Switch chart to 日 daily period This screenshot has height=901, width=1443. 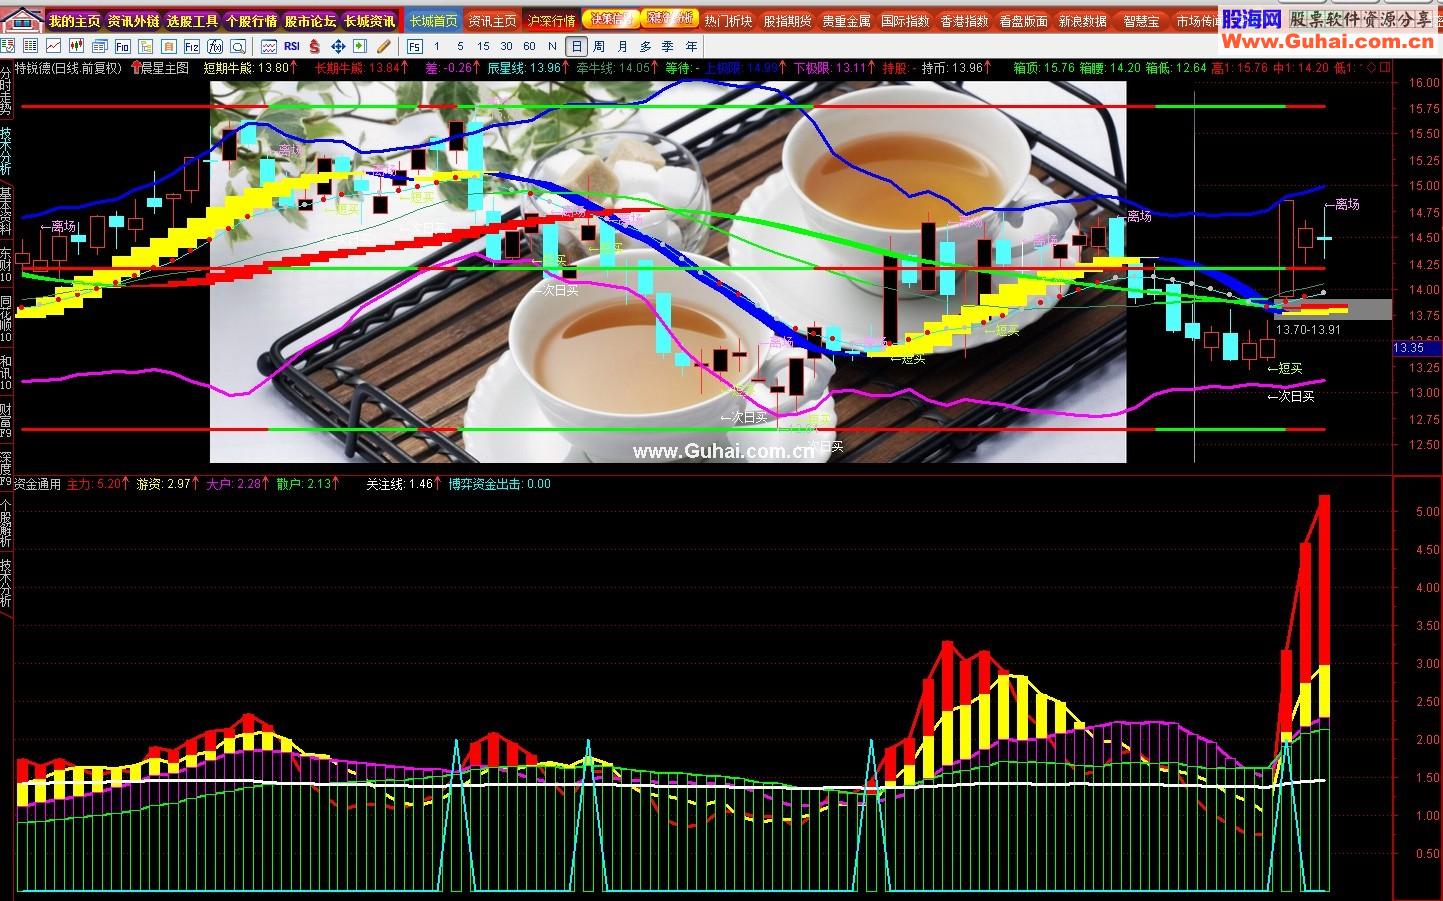click(577, 46)
